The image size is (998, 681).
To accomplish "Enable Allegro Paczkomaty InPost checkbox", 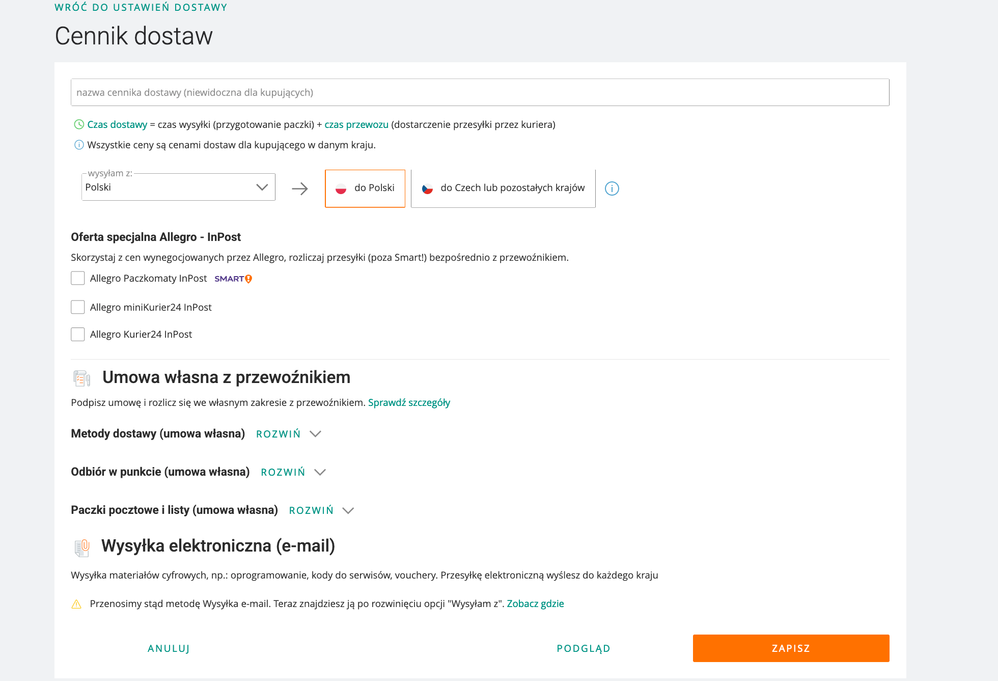I will pyautogui.click(x=78, y=278).
